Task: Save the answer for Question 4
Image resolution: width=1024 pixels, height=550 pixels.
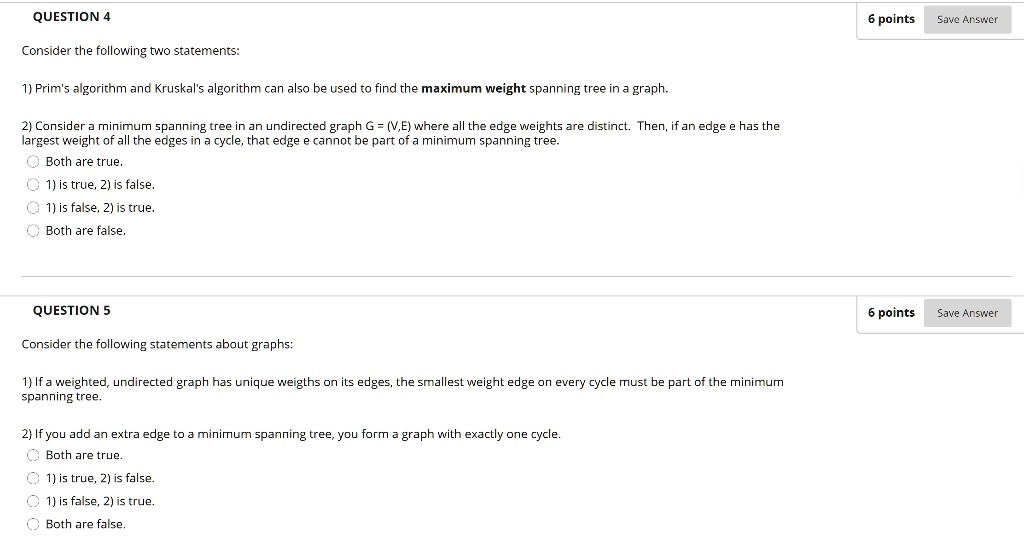Action: [967, 20]
